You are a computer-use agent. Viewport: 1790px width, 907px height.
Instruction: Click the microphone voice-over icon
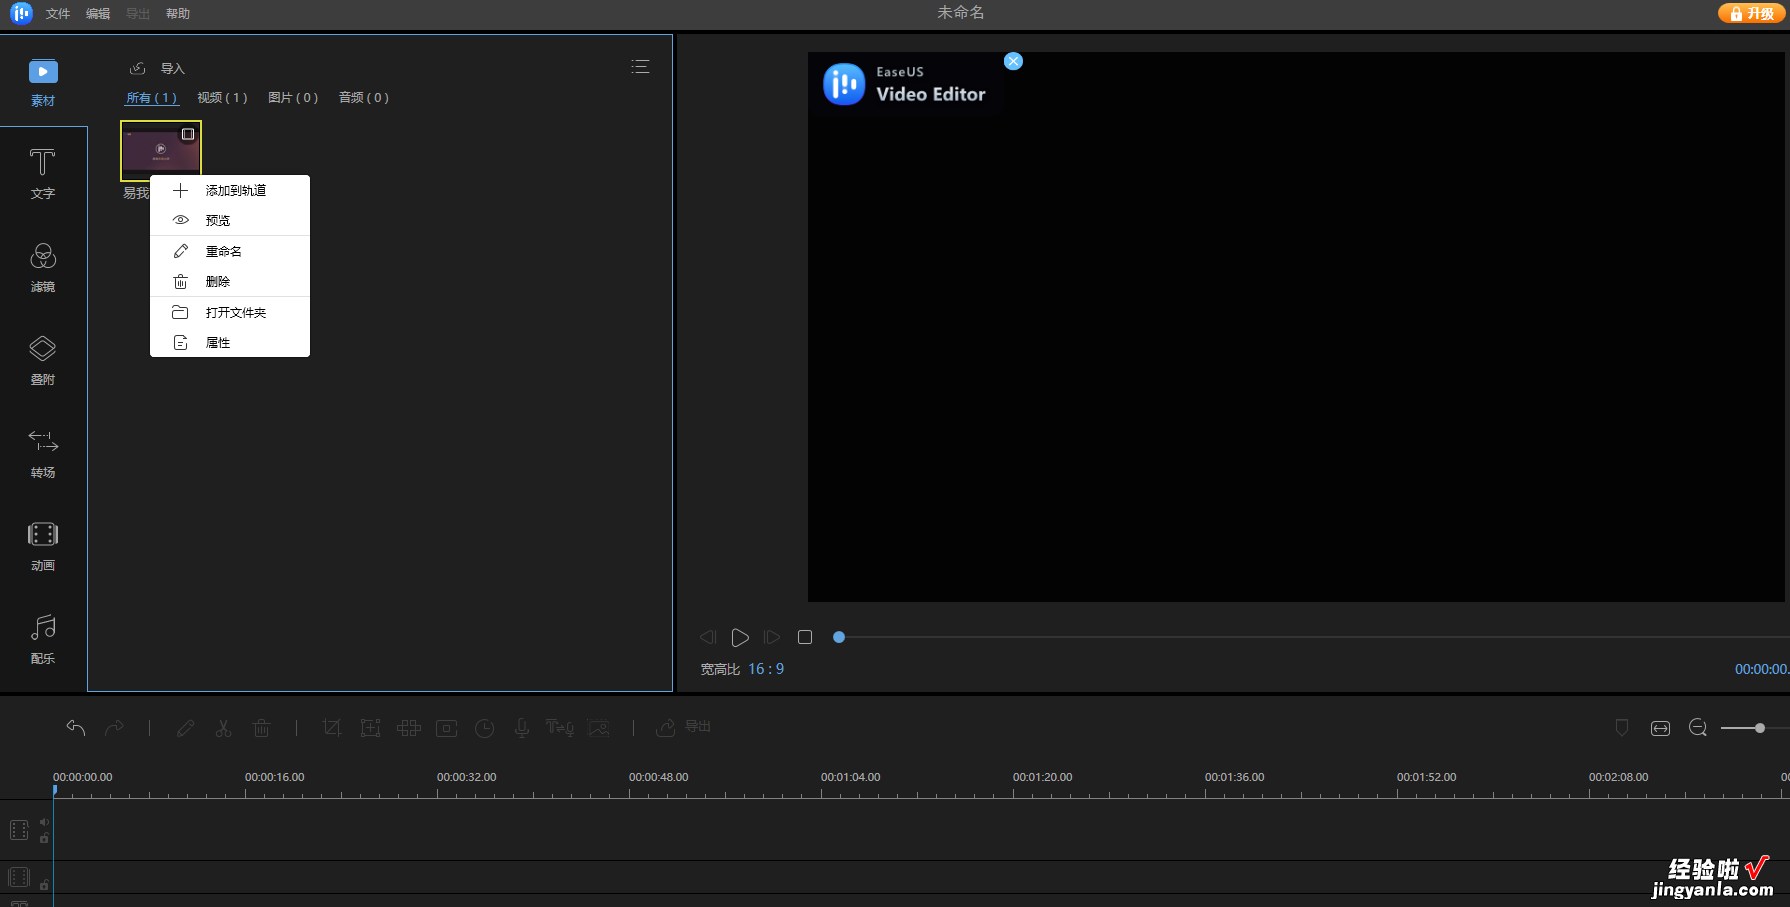coord(522,728)
